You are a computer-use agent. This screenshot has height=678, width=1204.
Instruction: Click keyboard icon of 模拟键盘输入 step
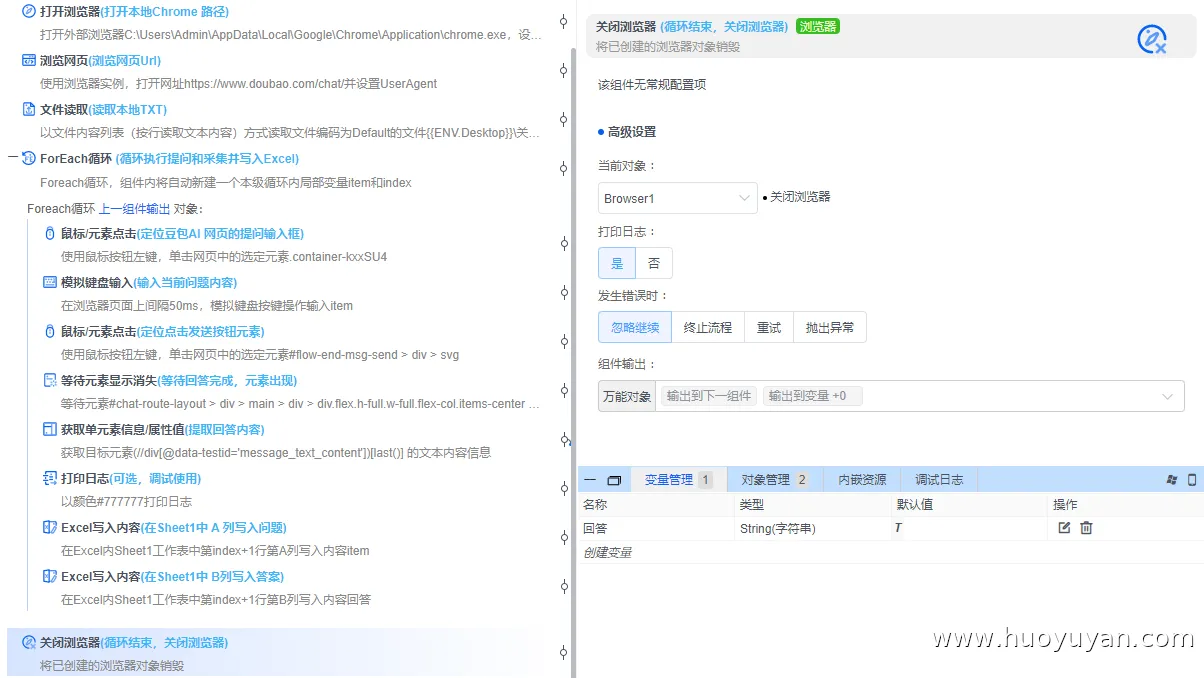[50, 282]
